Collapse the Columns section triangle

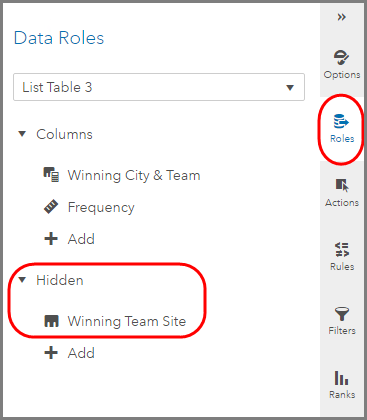pos(22,134)
